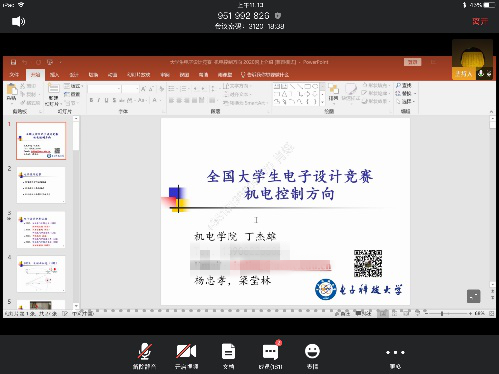Screen dimensions: 499x374
Task: Click Fit slide to window icon
Action: point(492,313)
